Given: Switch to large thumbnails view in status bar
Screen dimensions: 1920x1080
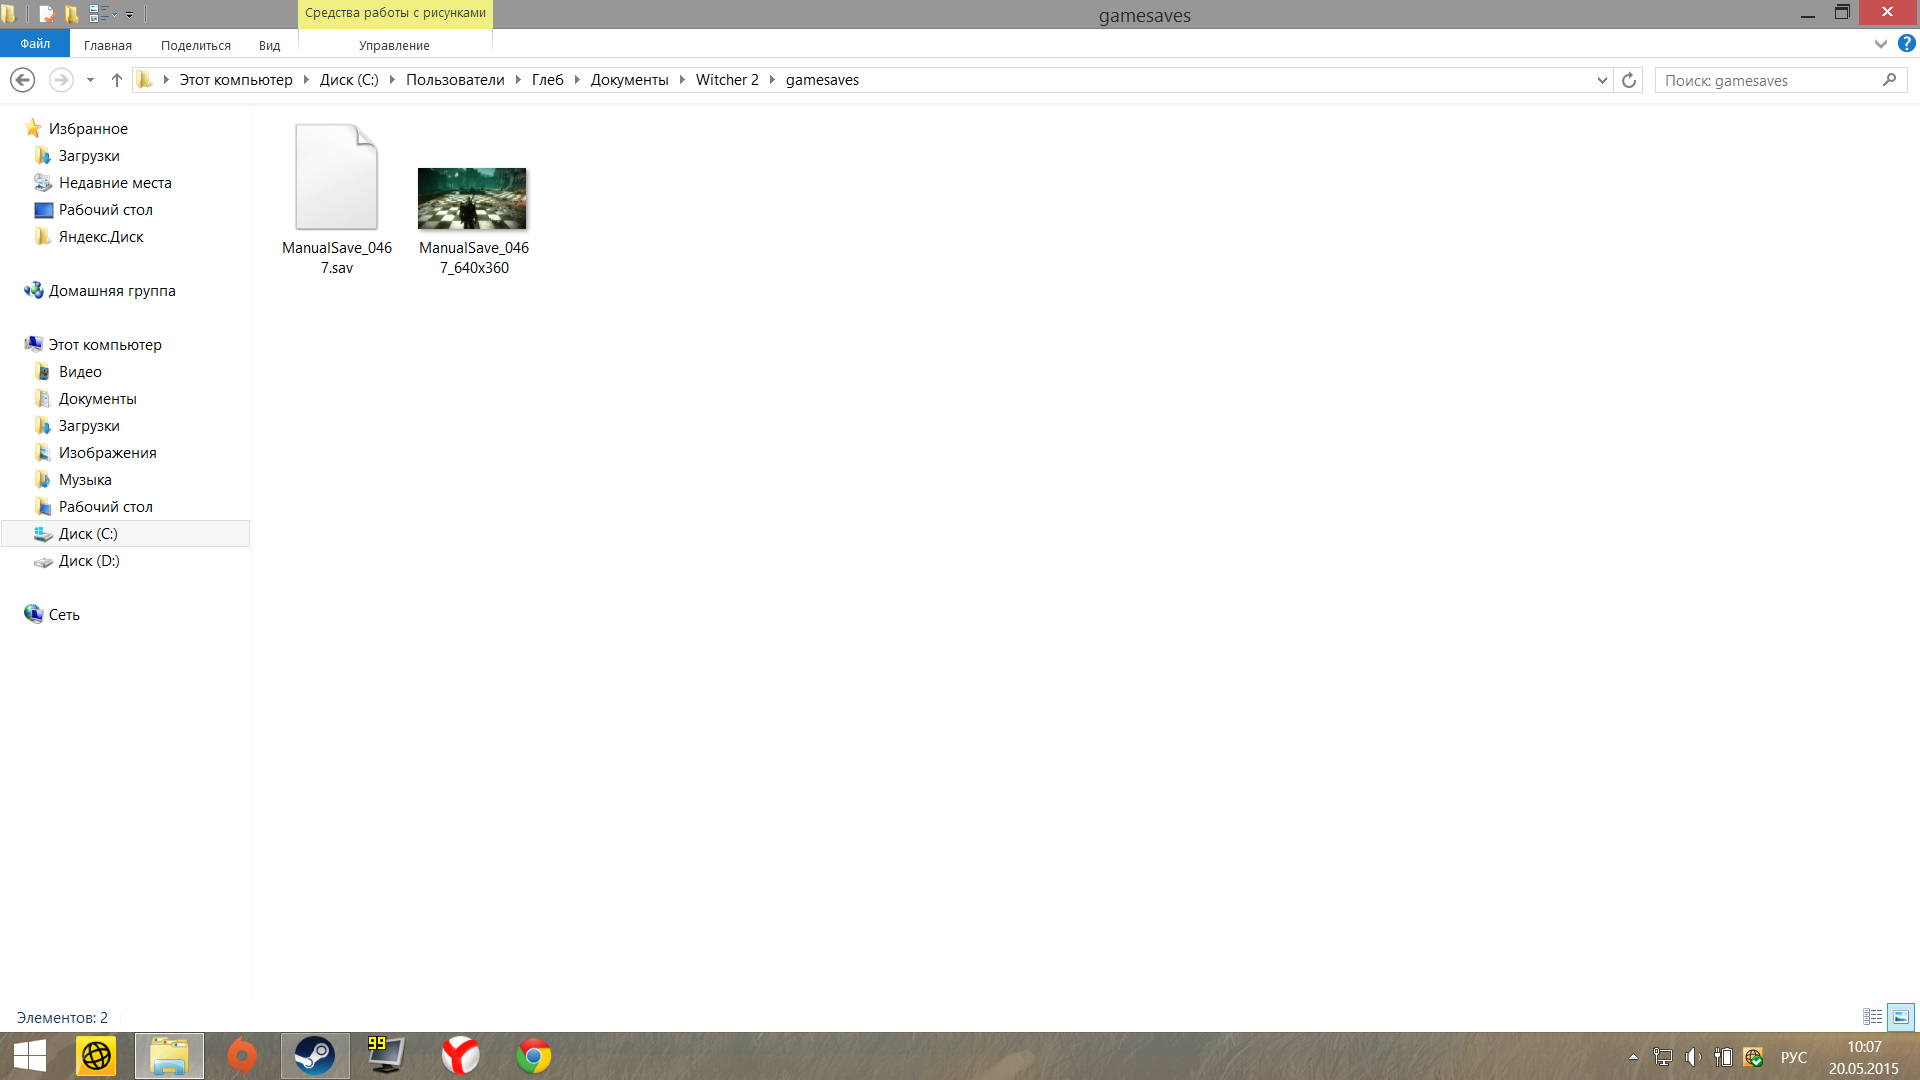Looking at the screenshot, I should point(1900,1017).
